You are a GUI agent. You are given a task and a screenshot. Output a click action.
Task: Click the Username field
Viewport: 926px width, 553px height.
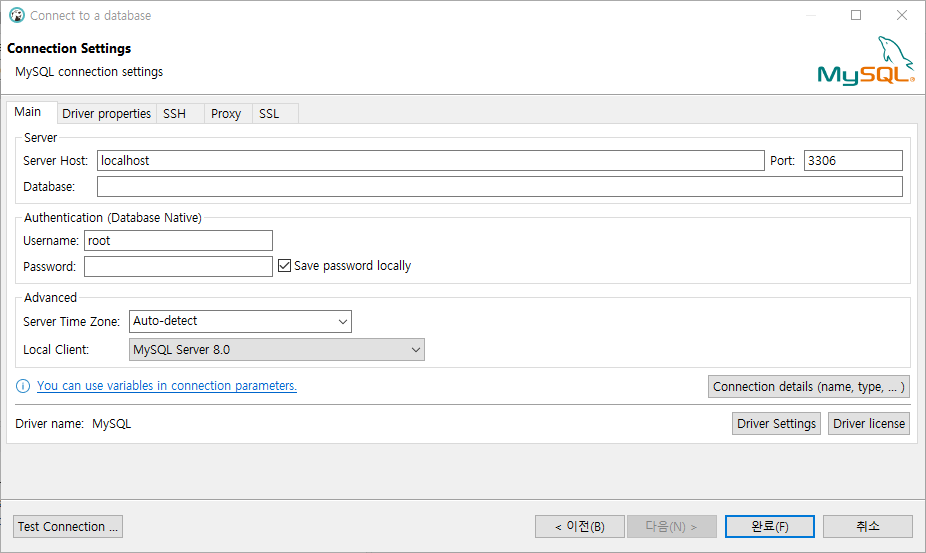pos(178,240)
